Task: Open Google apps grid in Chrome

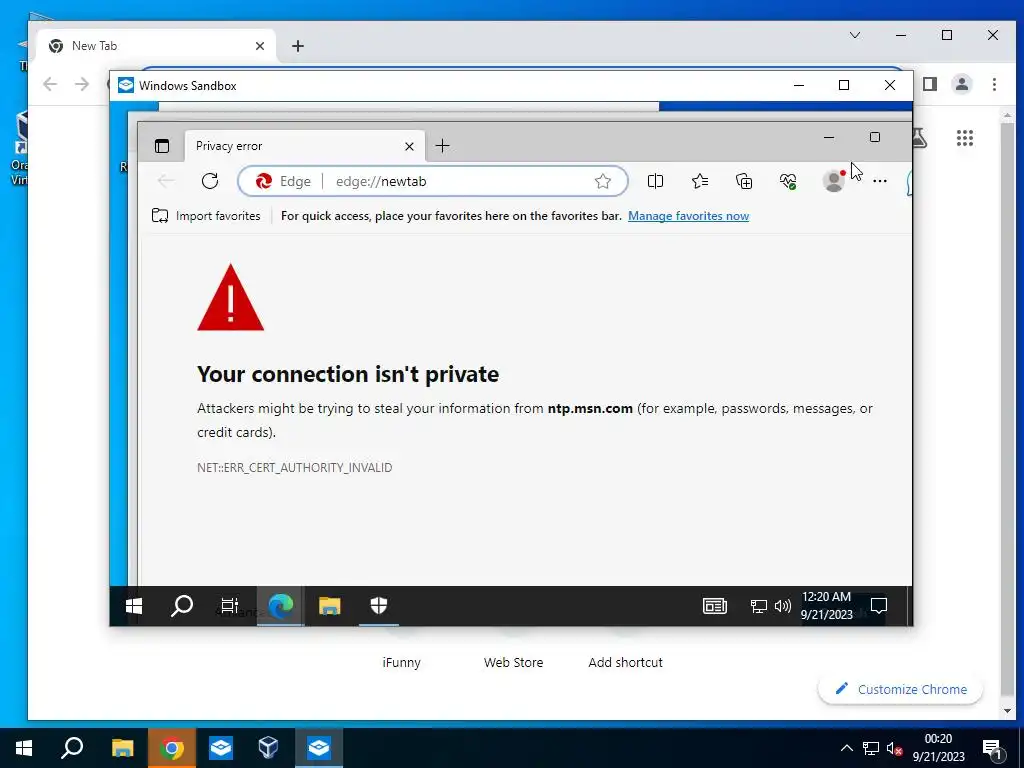Action: pyautogui.click(x=965, y=138)
